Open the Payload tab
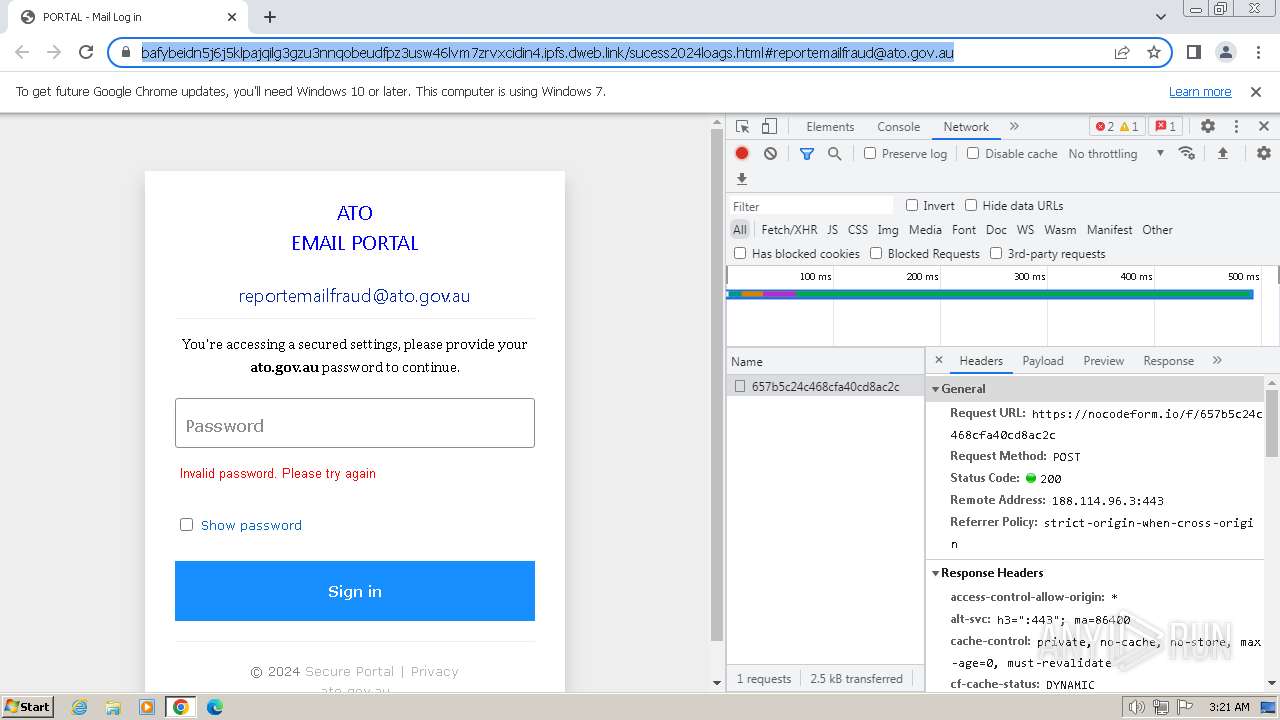 (x=1043, y=361)
